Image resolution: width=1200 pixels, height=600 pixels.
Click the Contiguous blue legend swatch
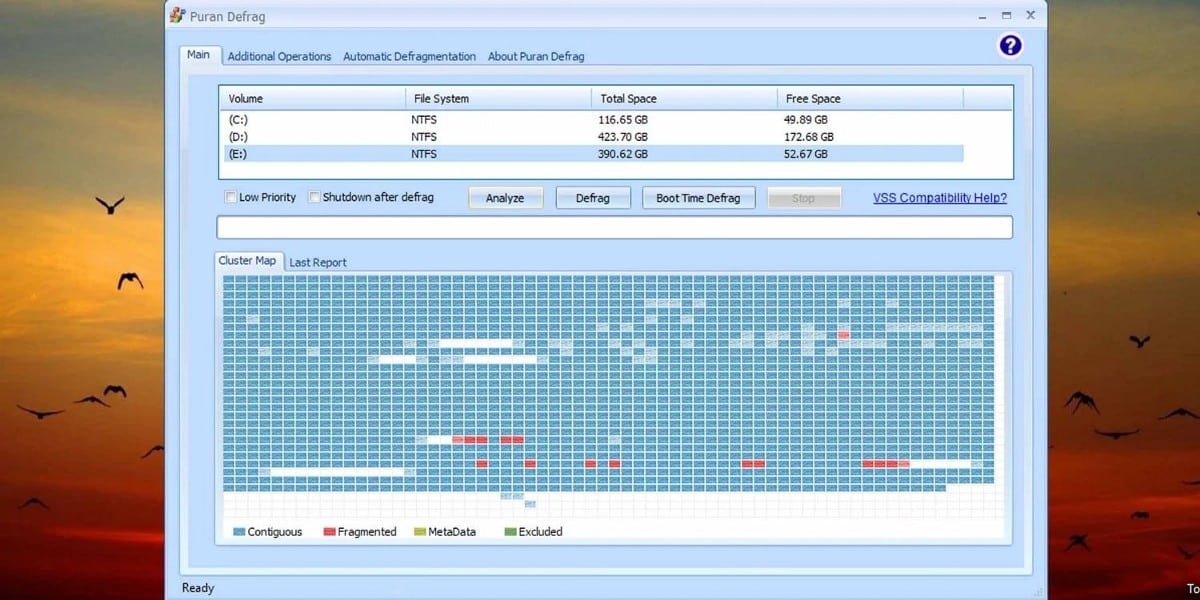(x=239, y=532)
